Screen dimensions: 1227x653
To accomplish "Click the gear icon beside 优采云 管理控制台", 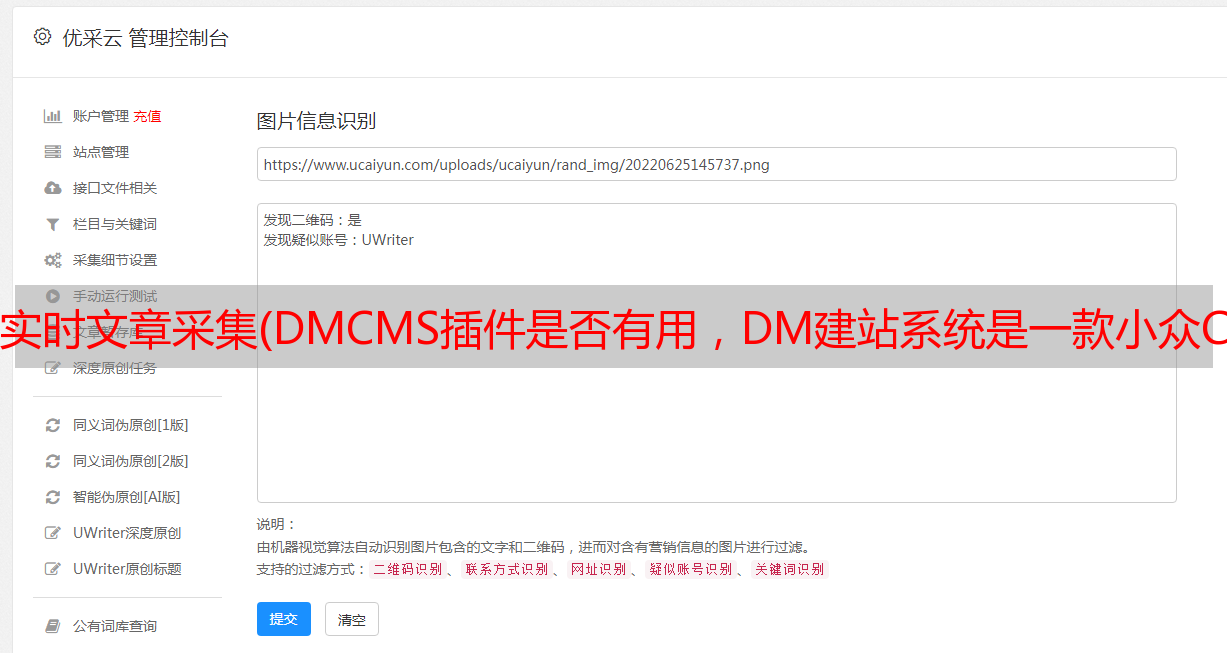I will (42, 37).
